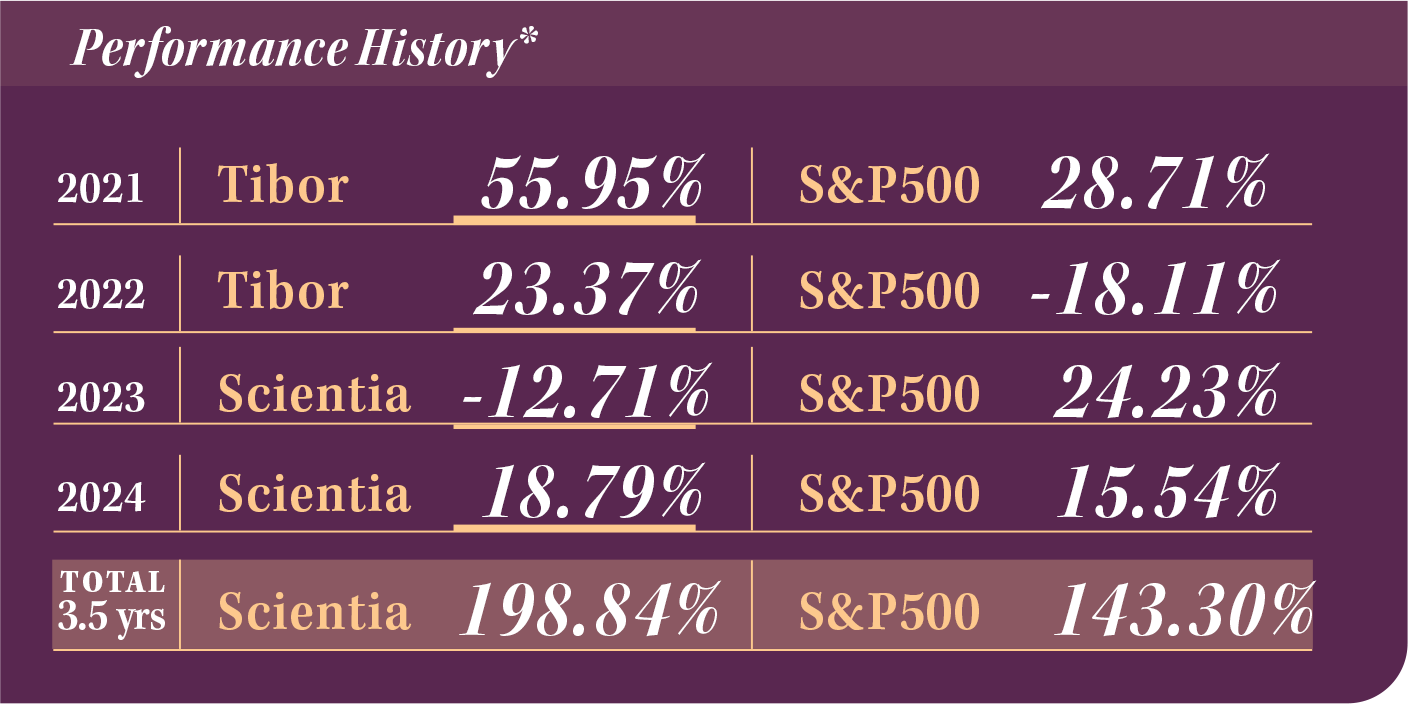Click the TOTAL 3.5 yrs label
This screenshot has height=704, width=1408.
click(x=112, y=601)
